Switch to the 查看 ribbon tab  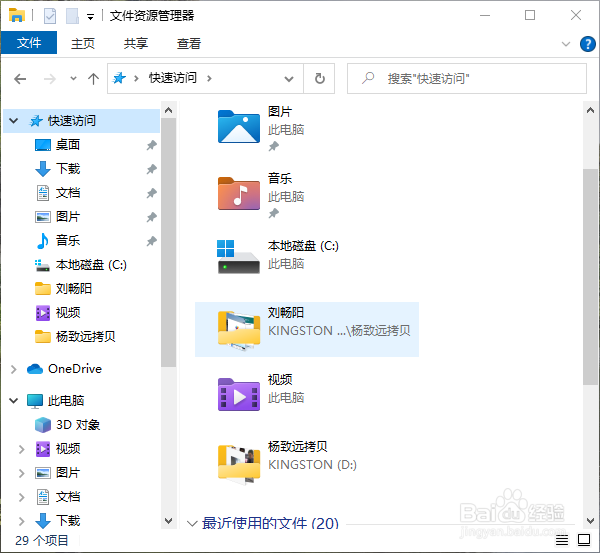pyautogui.click(x=189, y=43)
